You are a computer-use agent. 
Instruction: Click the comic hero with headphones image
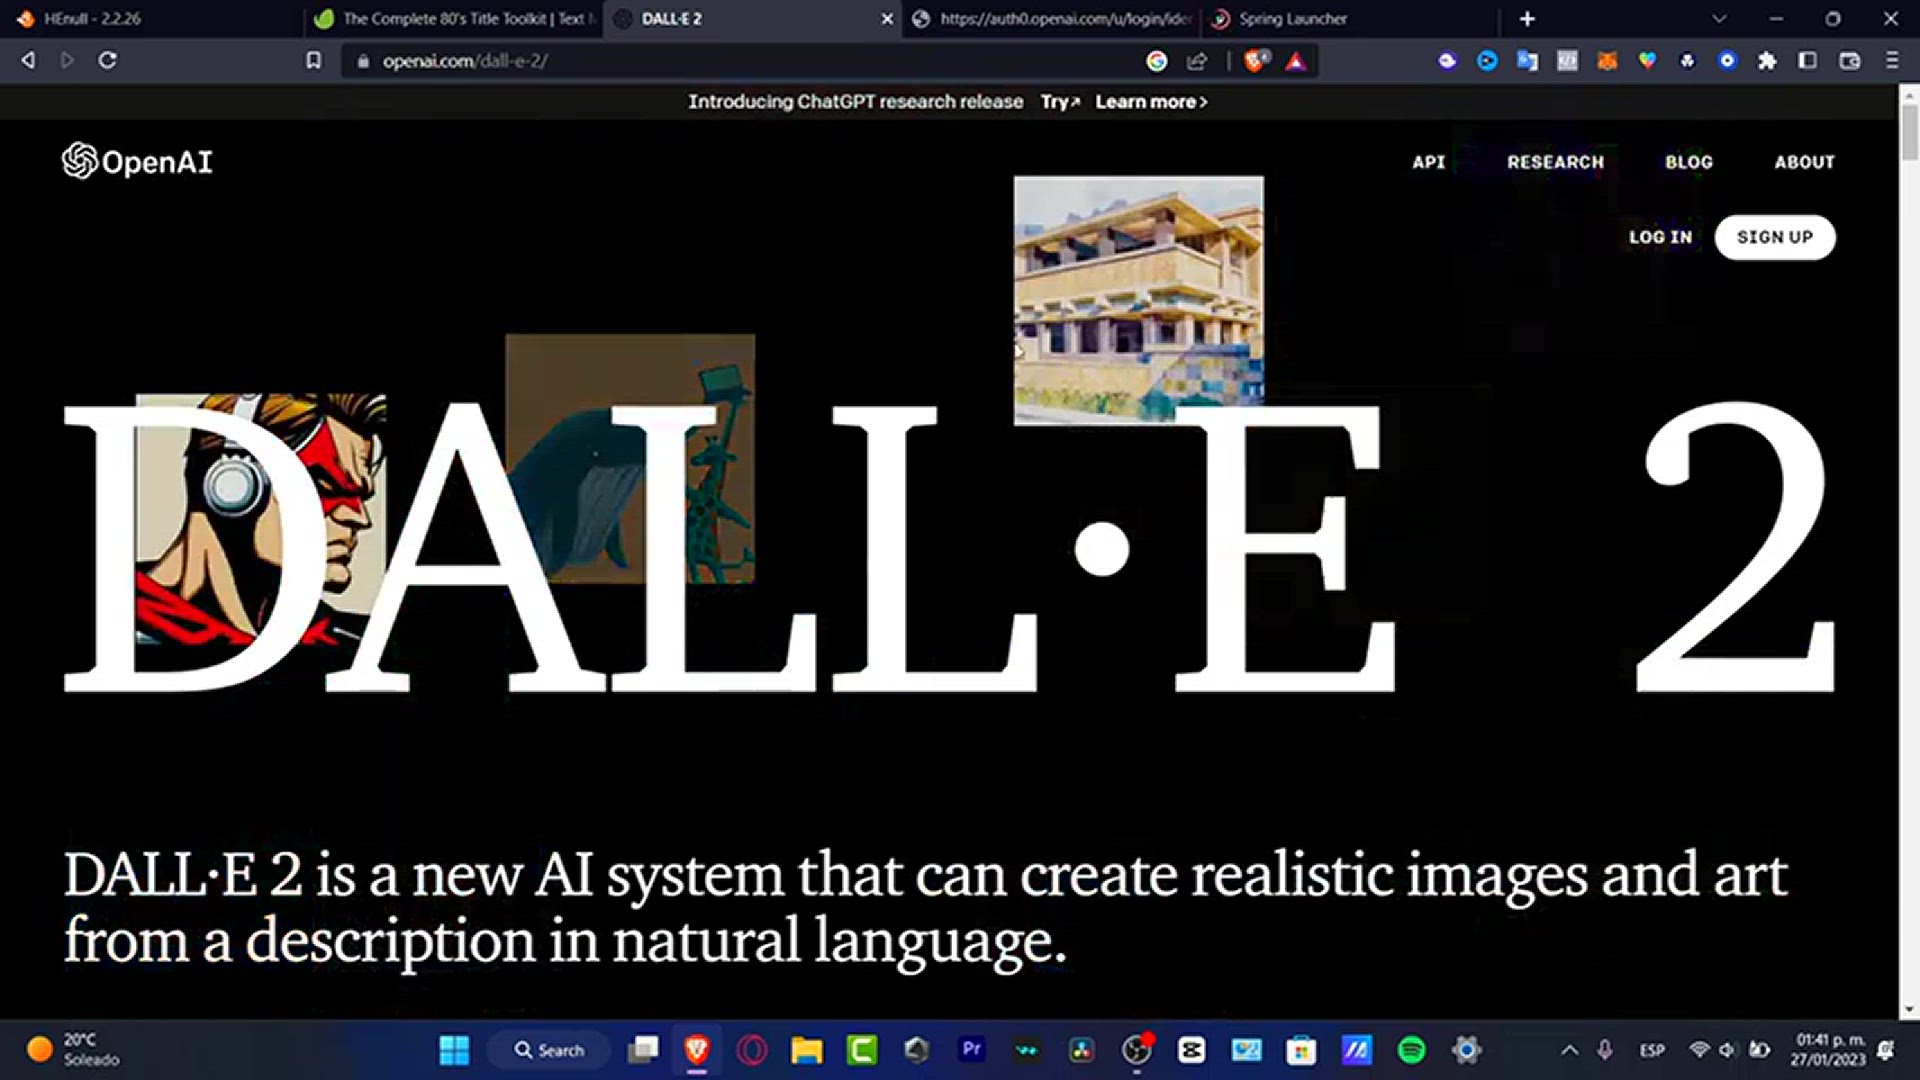pos(260,520)
